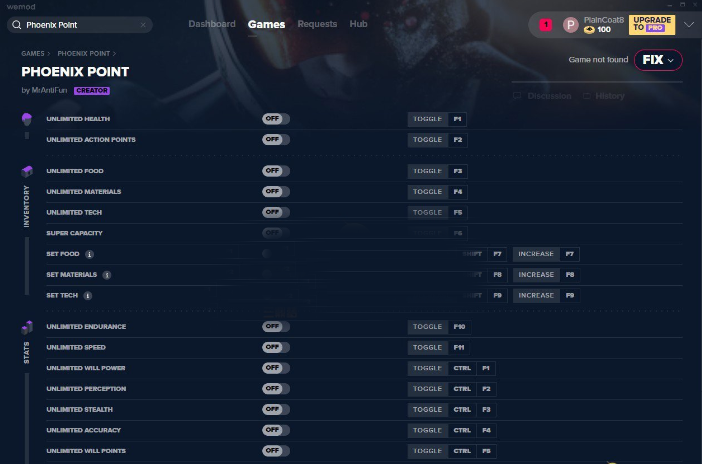Open creator MrAntiFun's profile

point(49,90)
